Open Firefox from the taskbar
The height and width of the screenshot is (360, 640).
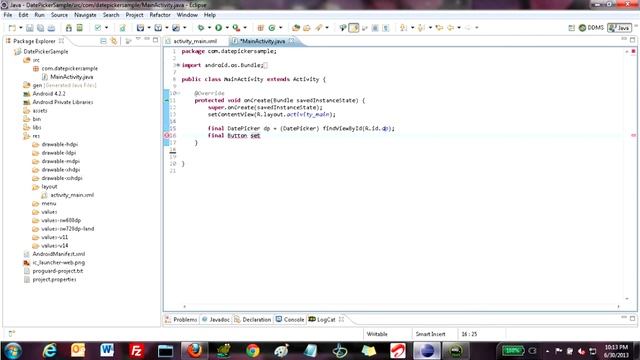[195, 351]
